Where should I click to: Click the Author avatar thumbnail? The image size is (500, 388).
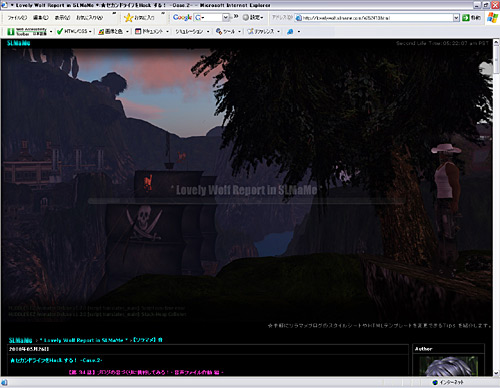pyautogui.click(x=449, y=366)
